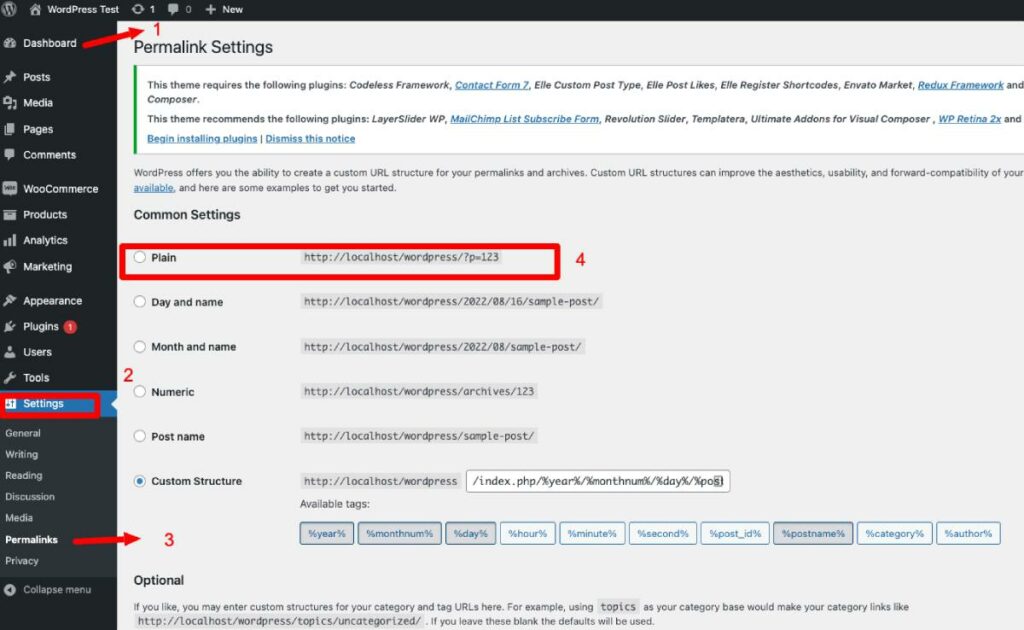
Task: Click the Pages icon in sidebar
Action: pyautogui.click(x=10, y=129)
